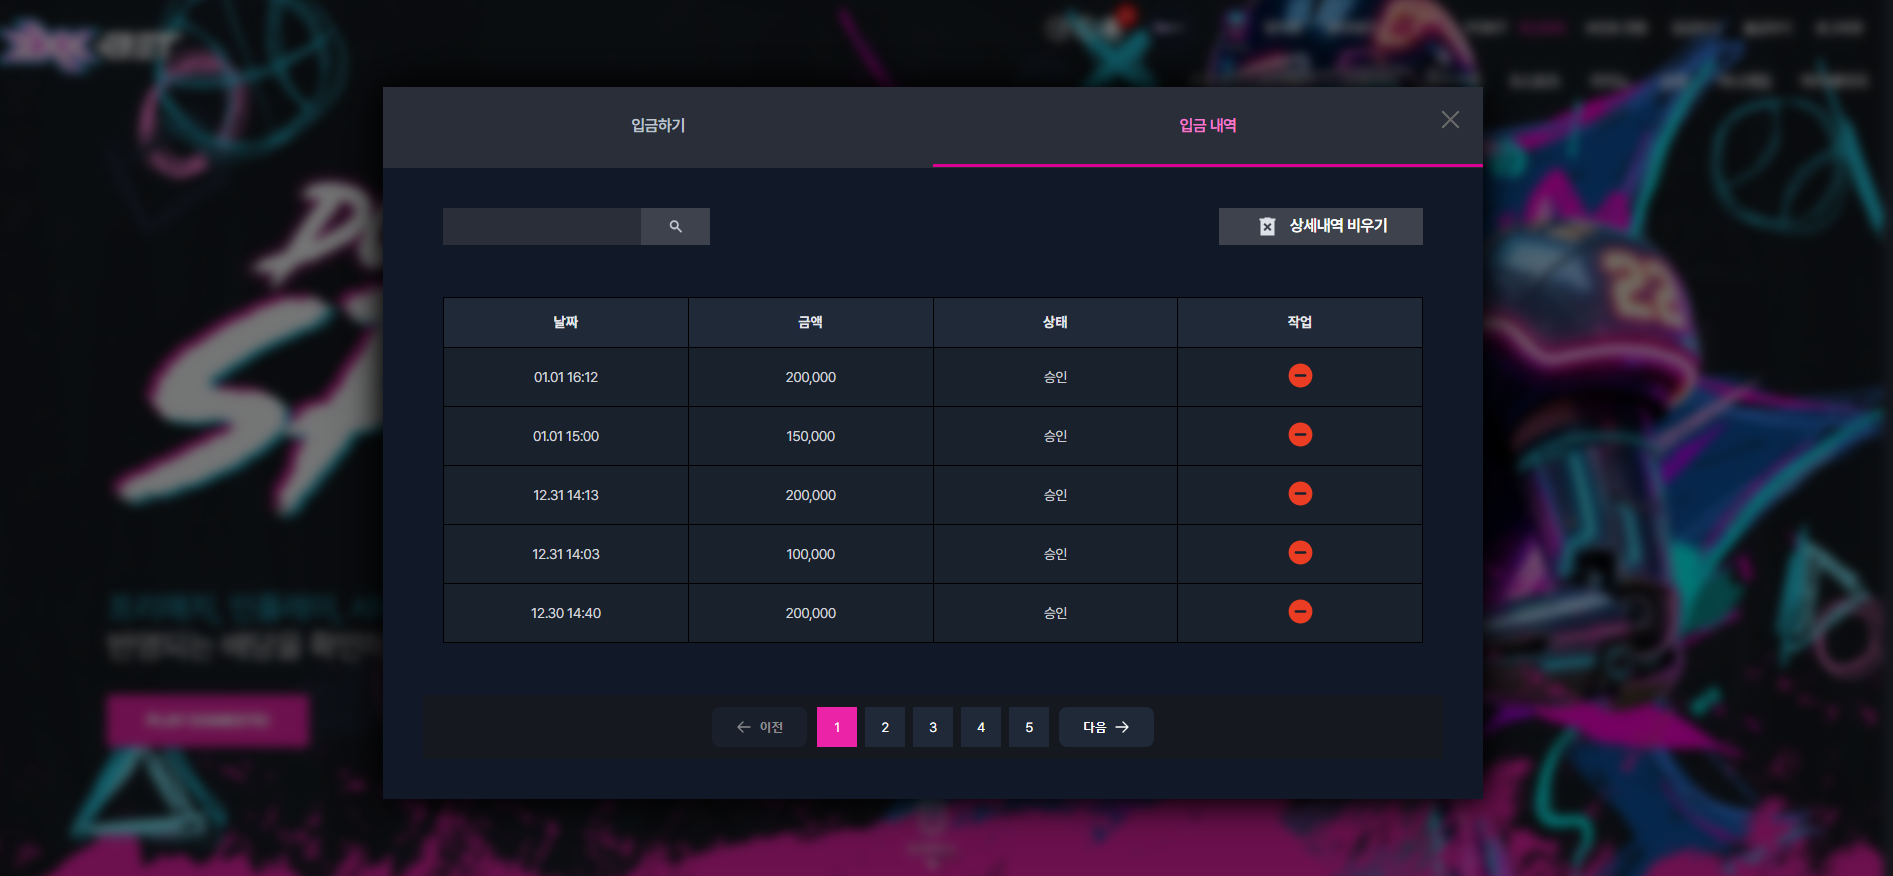Remove the 12.31 14:03 deposit entry
Screen dimensions: 1893x876
(1300, 553)
